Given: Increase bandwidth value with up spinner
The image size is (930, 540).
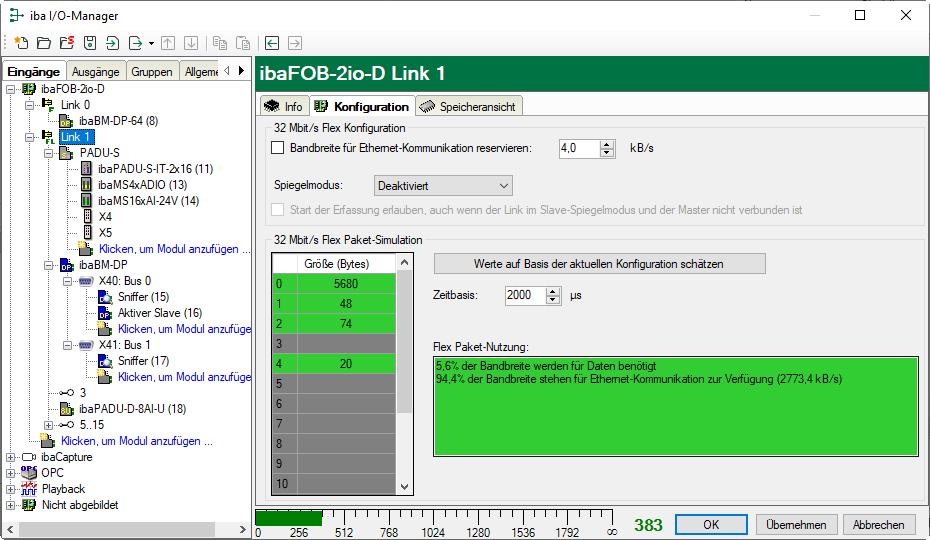Looking at the screenshot, I should 607,145.
